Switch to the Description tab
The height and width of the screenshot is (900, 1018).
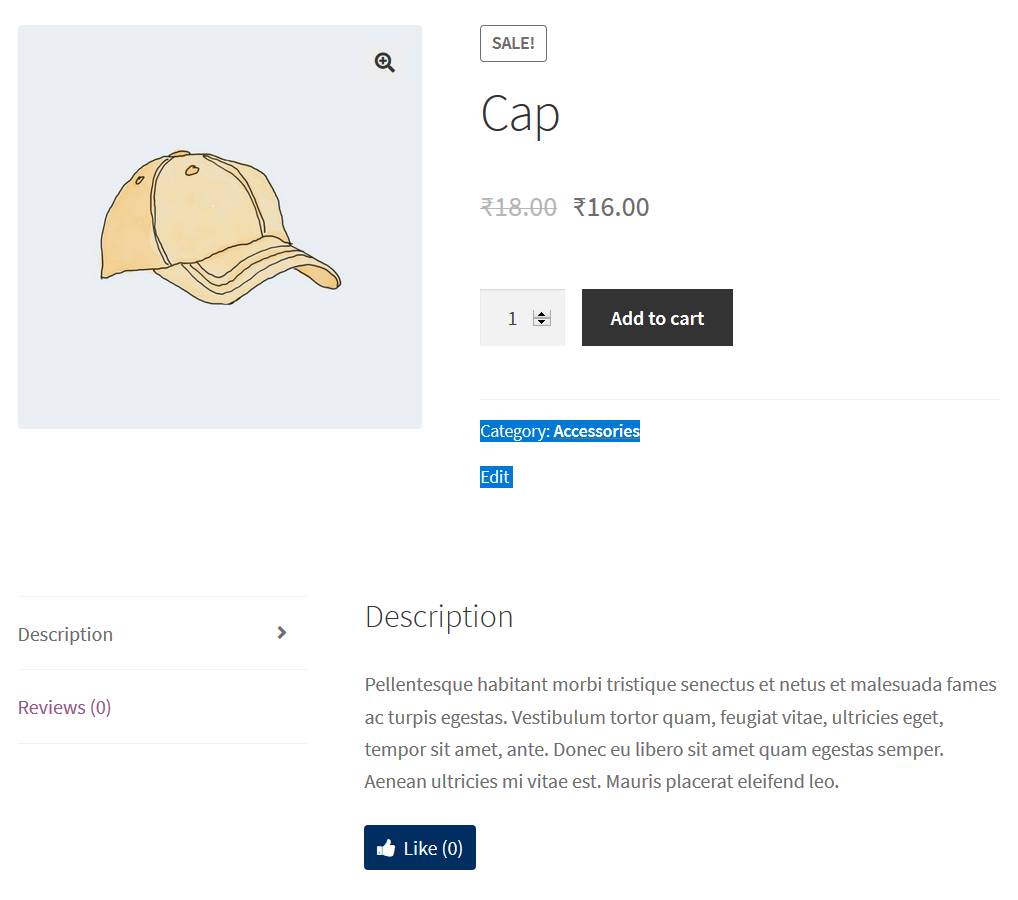(x=162, y=634)
